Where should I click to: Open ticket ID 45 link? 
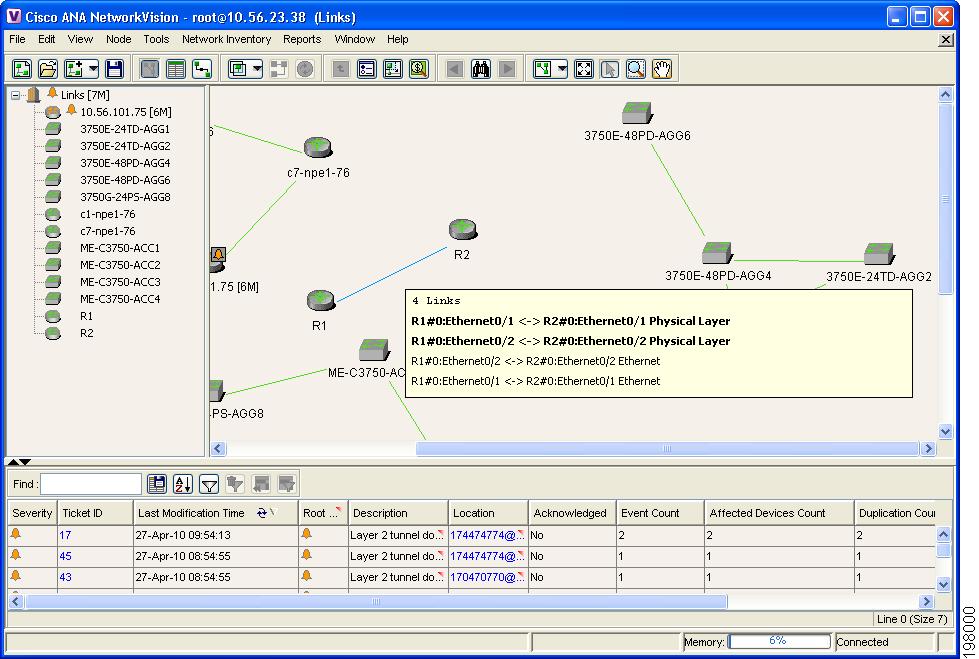coord(66,557)
